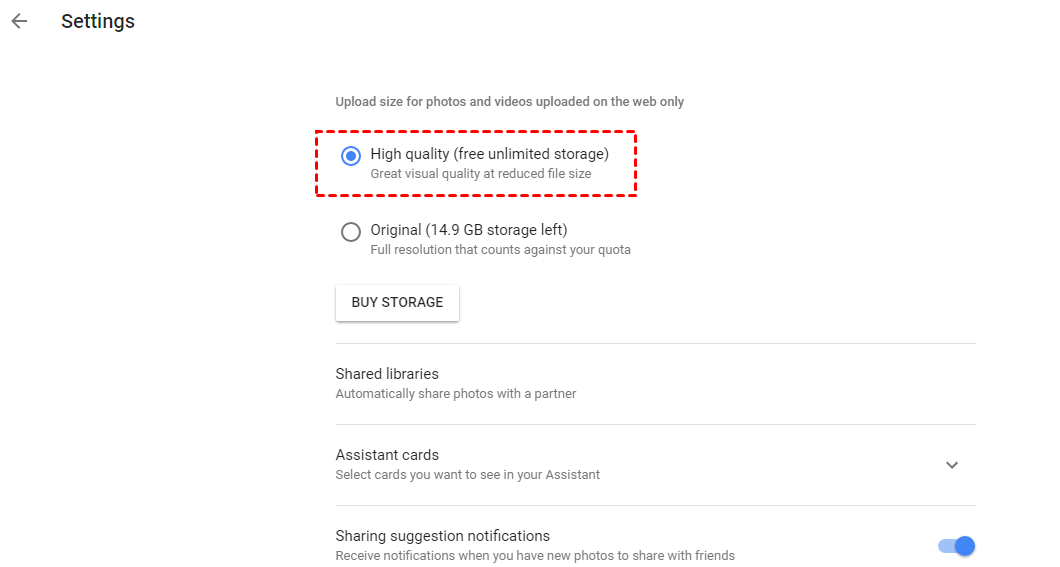Click the 'Great visual quality at reduced file size' text
The height and width of the screenshot is (567, 1060).
pyautogui.click(x=480, y=174)
